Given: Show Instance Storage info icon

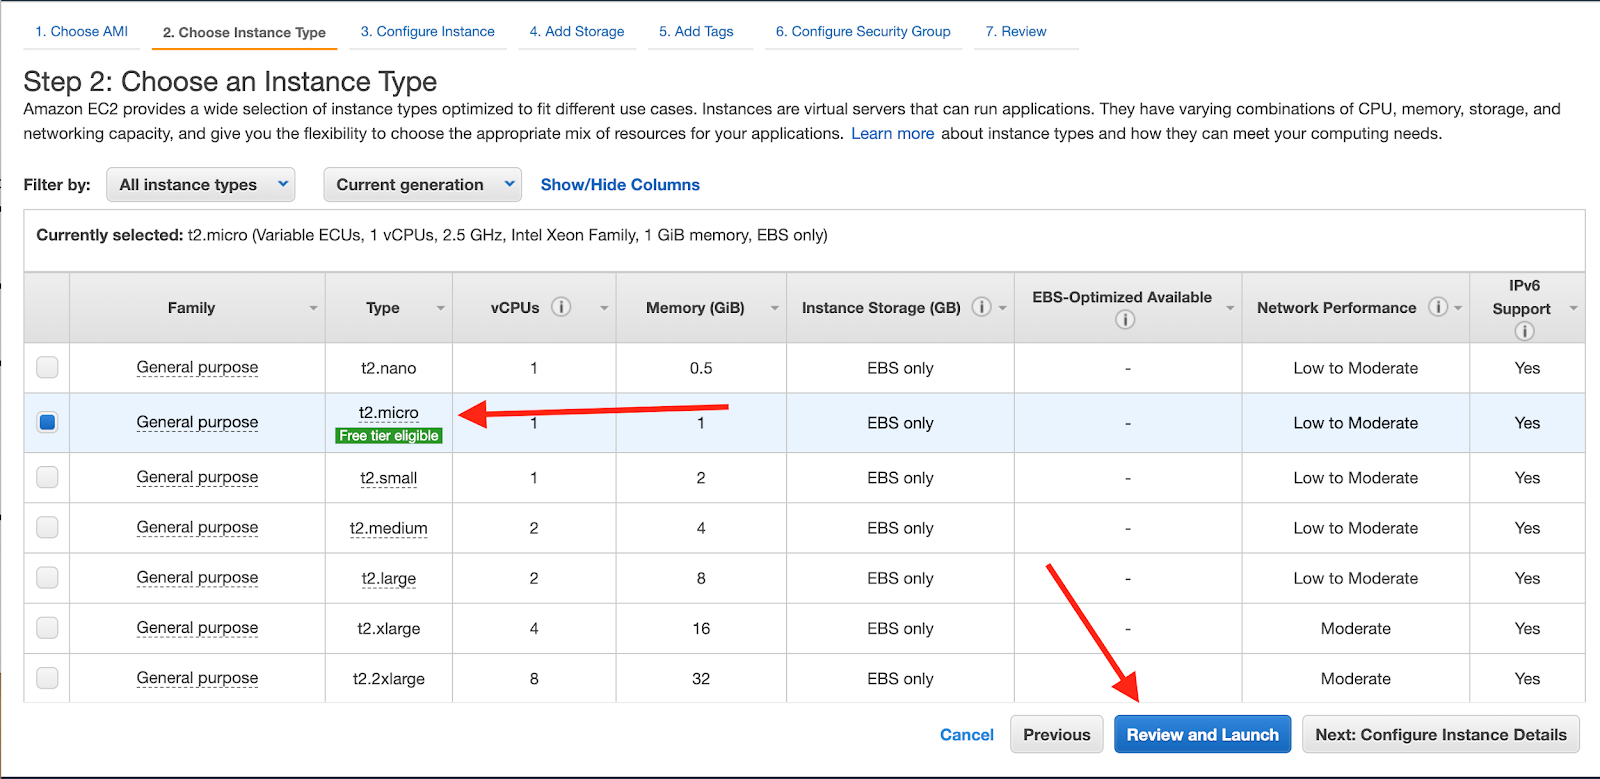Looking at the screenshot, I should pyautogui.click(x=981, y=307).
